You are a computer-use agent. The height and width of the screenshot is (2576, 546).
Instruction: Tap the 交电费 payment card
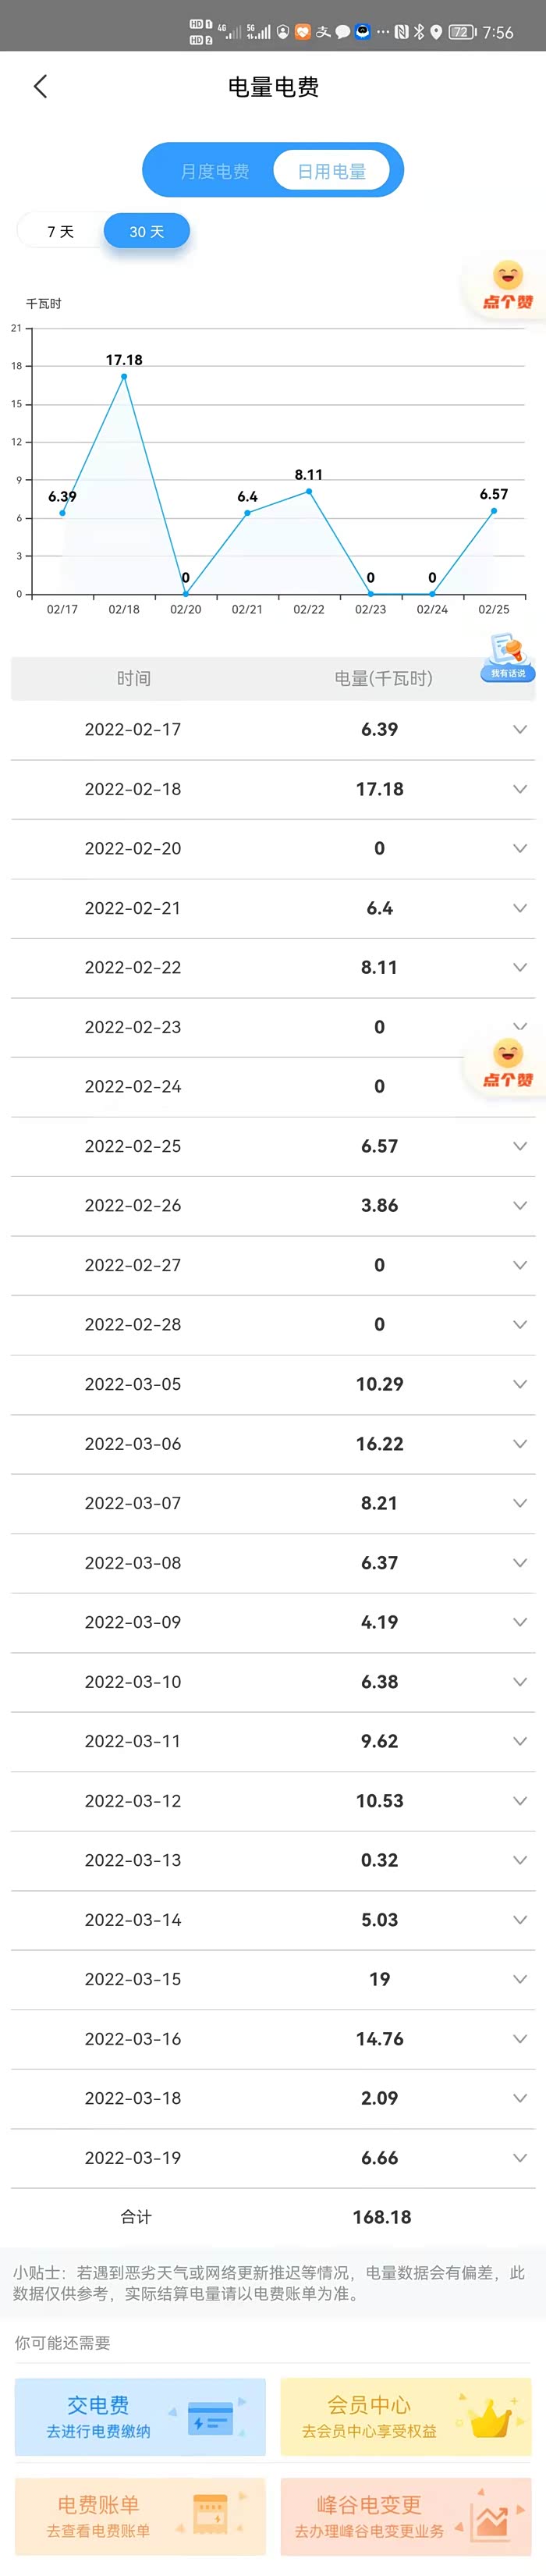pos(140,2416)
